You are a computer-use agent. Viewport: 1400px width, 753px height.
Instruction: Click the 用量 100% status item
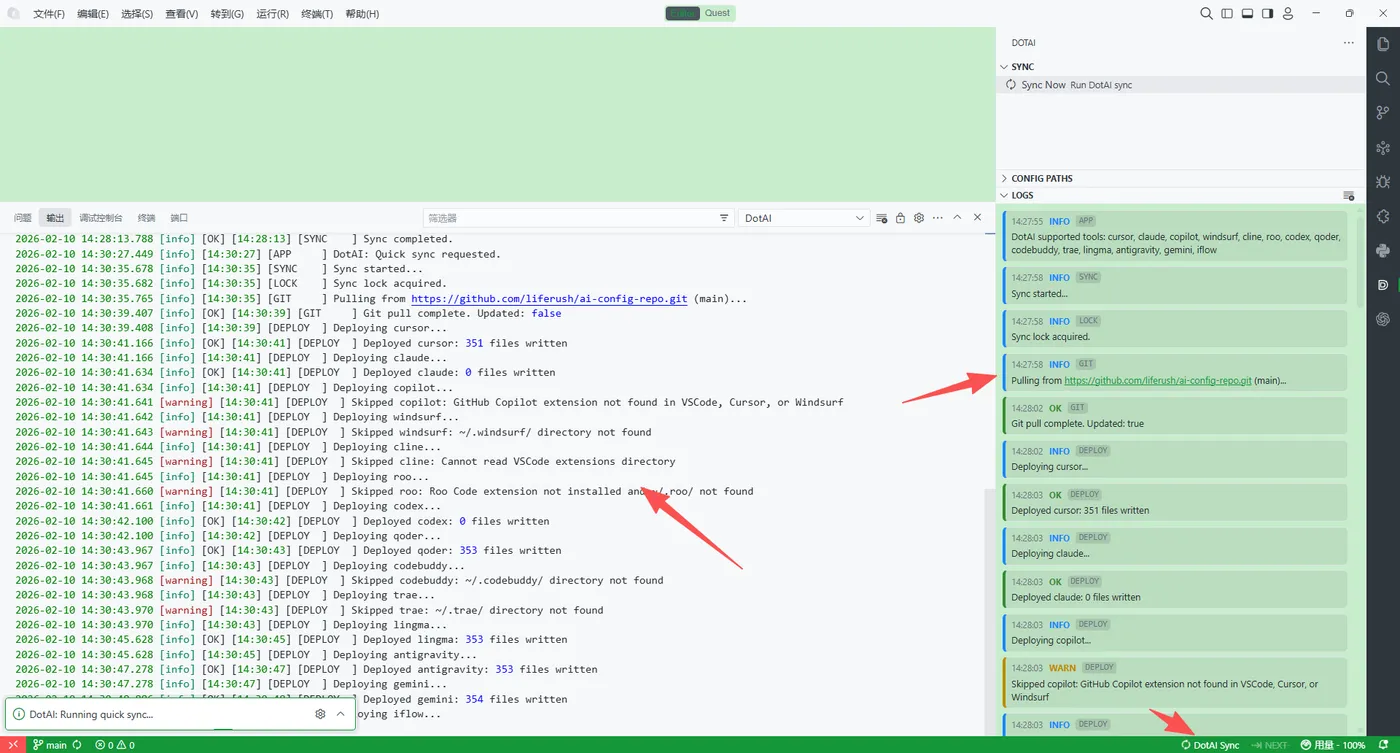click(x=1333, y=745)
